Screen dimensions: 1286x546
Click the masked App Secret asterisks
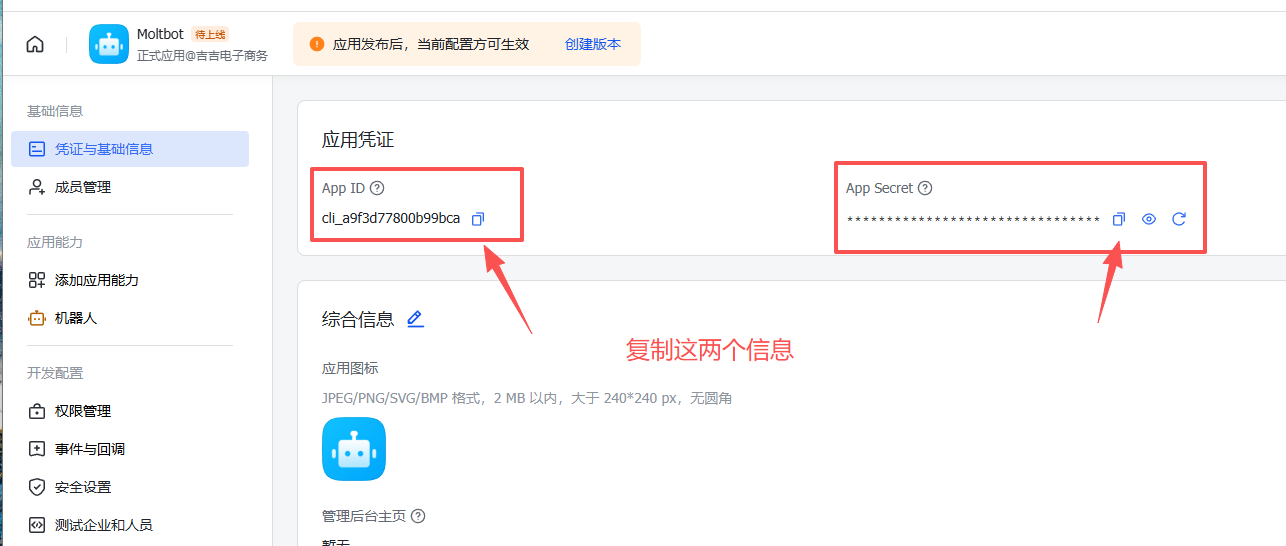[973, 220]
